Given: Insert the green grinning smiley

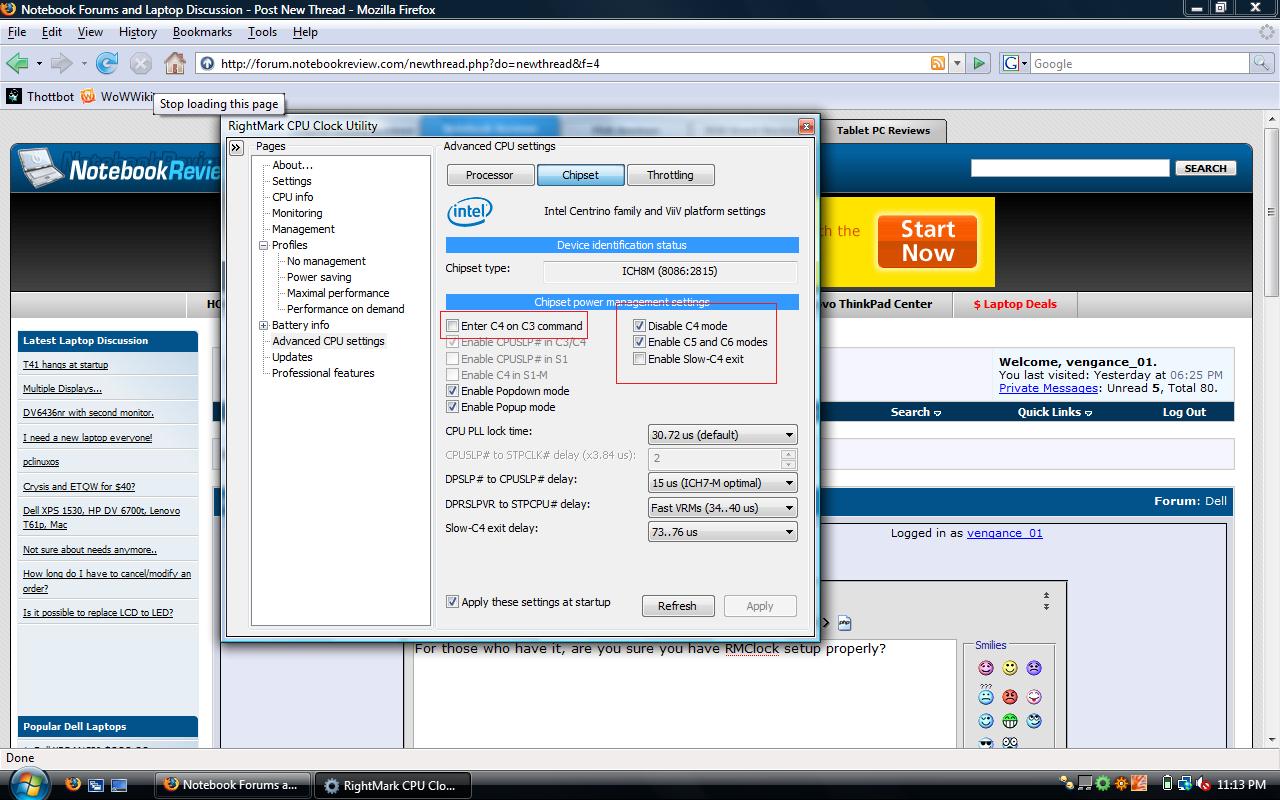Looking at the screenshot, I should coord(1010,721).
